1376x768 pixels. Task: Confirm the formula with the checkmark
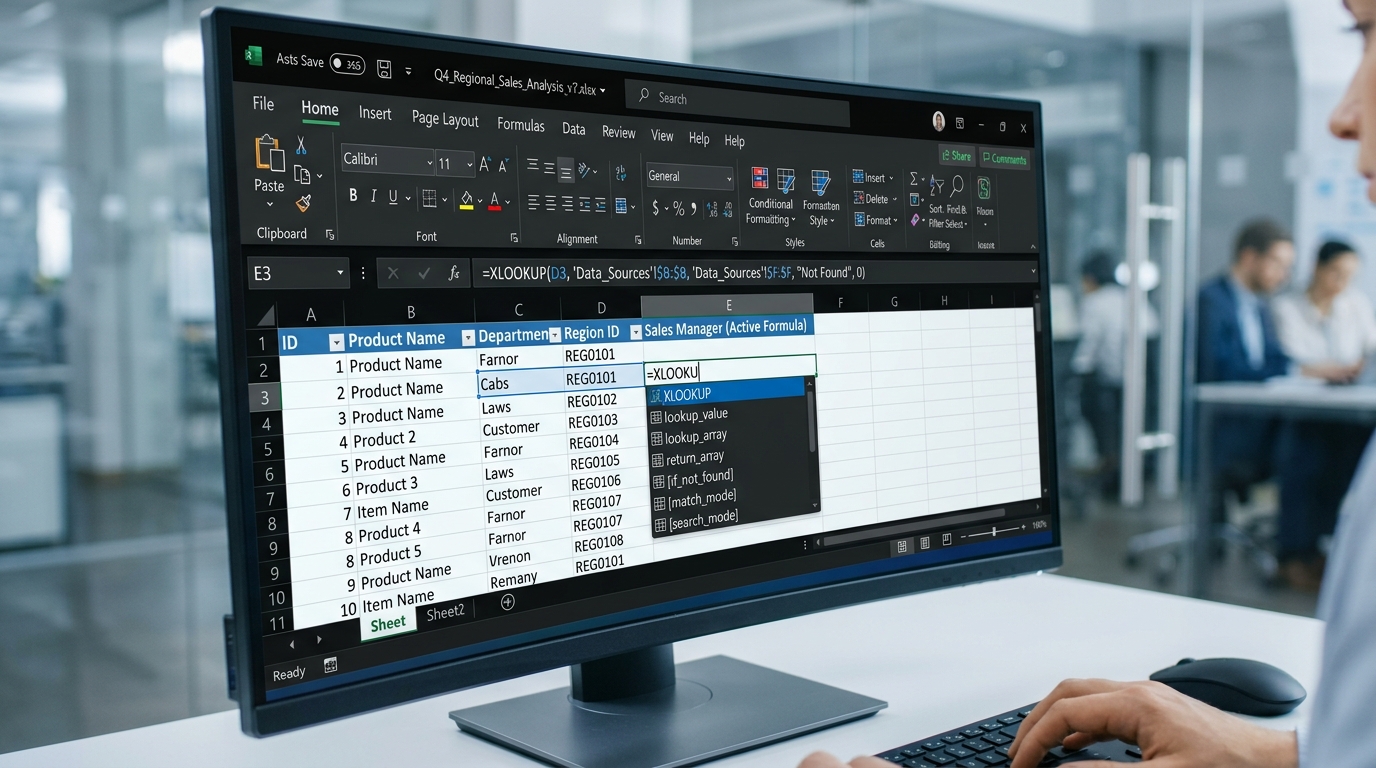click(424, 273)
